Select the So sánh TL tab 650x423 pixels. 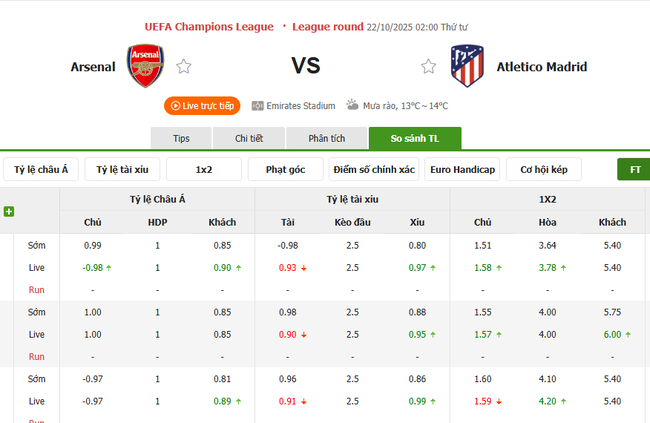[x=414, y=138]
